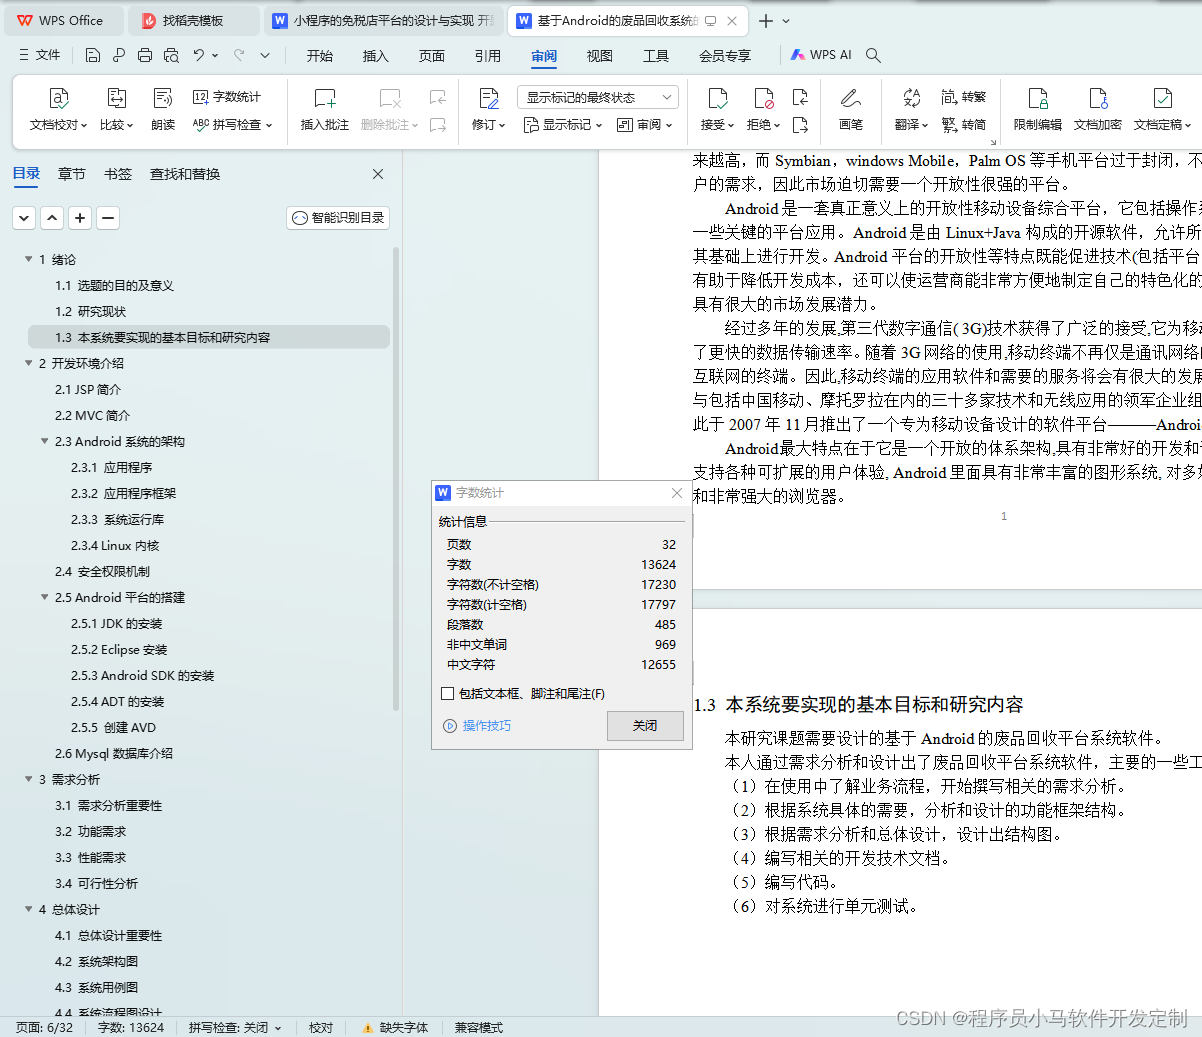Screen dimensions: 1202x1037
Task: Open WPS AI assistant
Action: (821, 55)
